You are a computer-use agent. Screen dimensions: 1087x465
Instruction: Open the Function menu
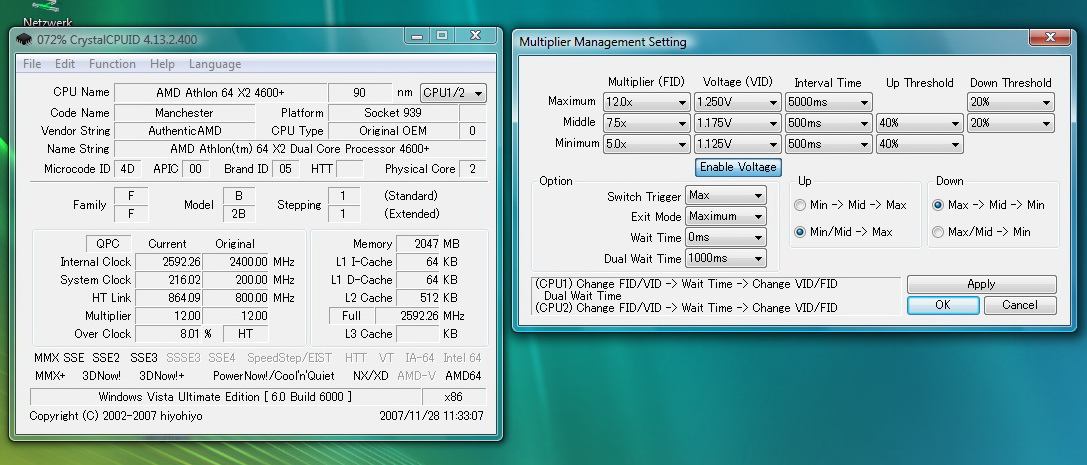point(112,64)
